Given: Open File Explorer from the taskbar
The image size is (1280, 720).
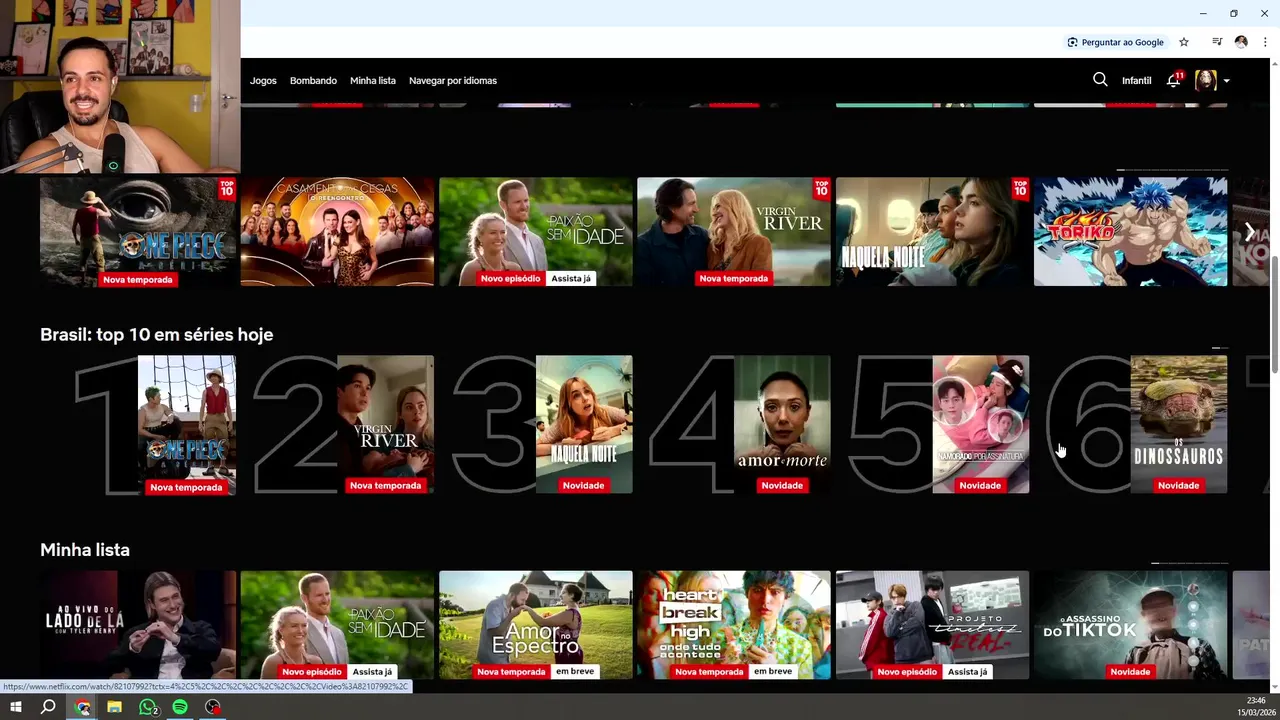Looking at the screenshot, I should tap(115, 707).
